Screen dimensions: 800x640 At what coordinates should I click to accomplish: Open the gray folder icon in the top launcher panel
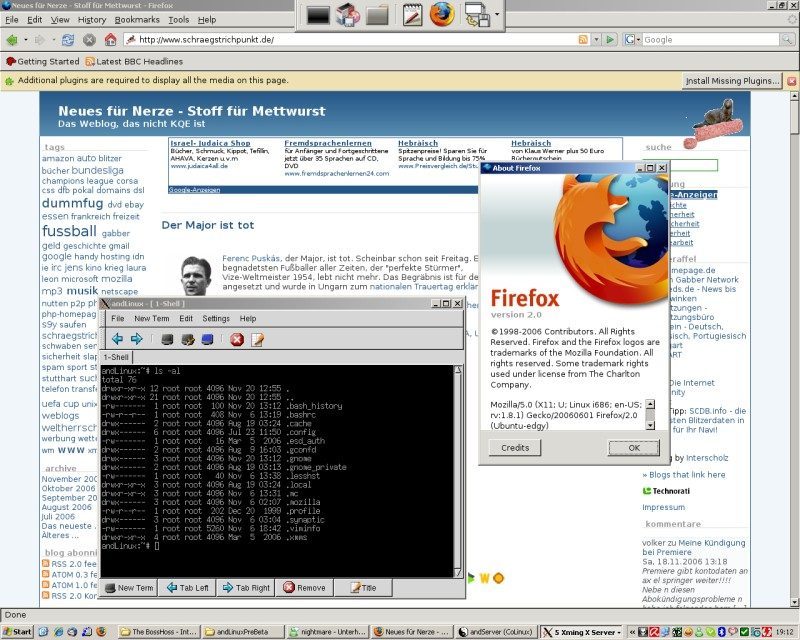click(378, 15)
